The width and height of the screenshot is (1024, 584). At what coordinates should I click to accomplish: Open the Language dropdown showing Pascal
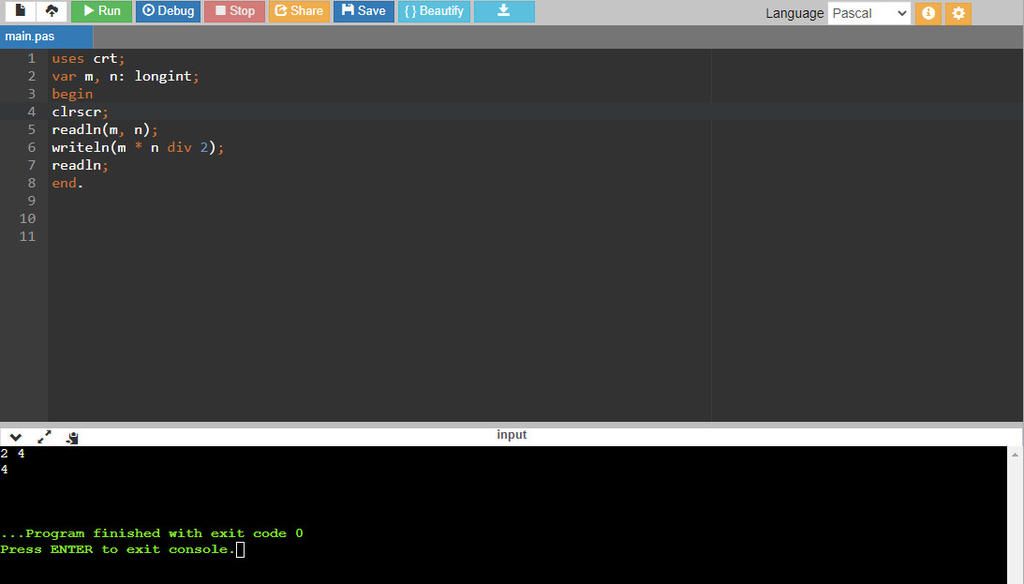[x=869, y=13]
